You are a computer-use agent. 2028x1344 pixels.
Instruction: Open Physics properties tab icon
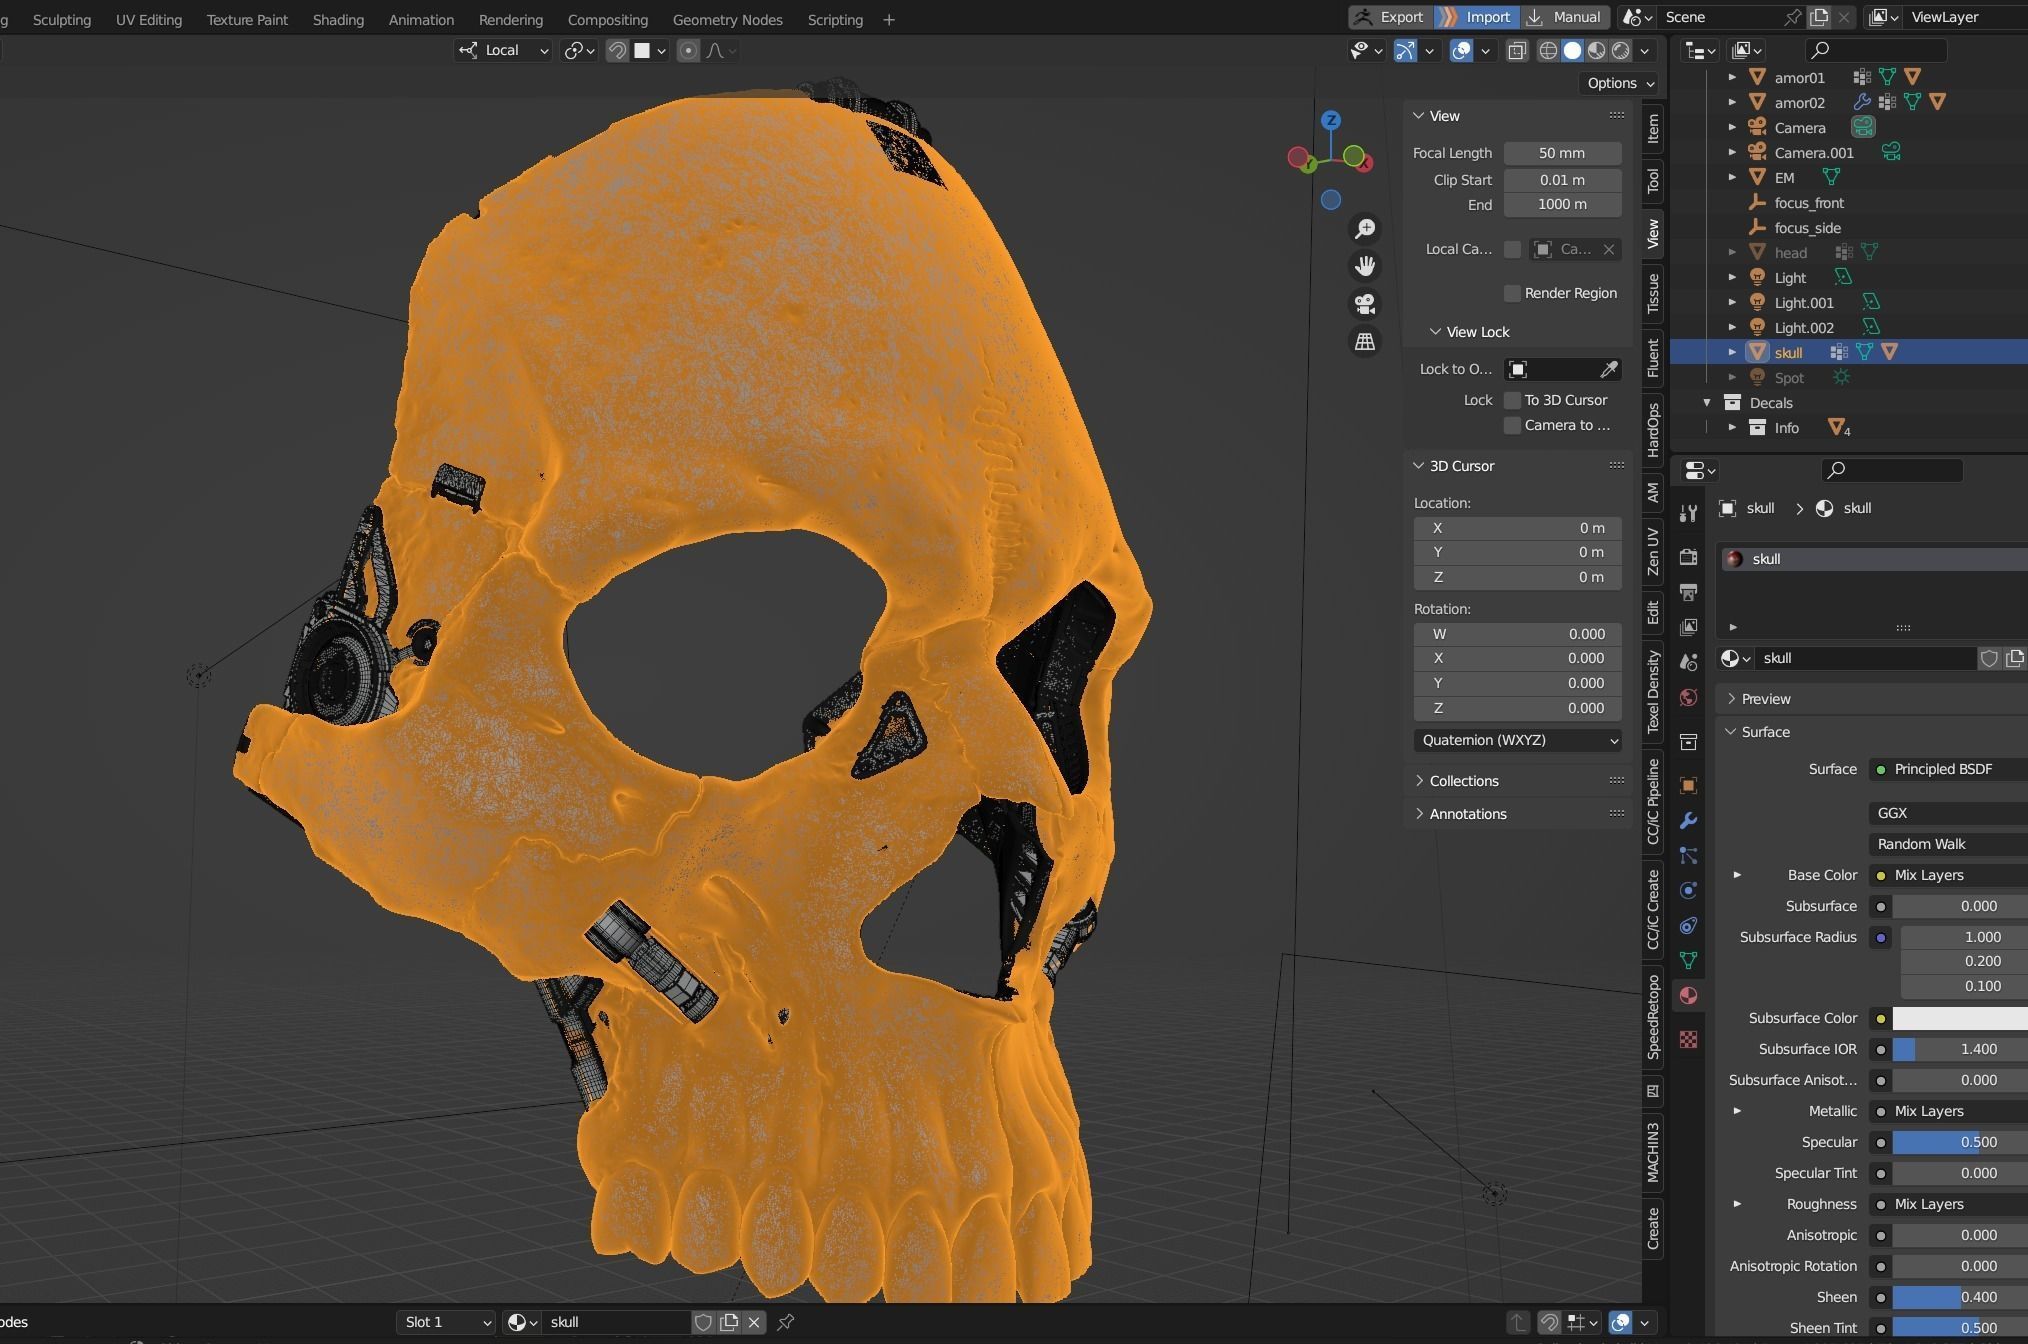[x=1689, y=891]
